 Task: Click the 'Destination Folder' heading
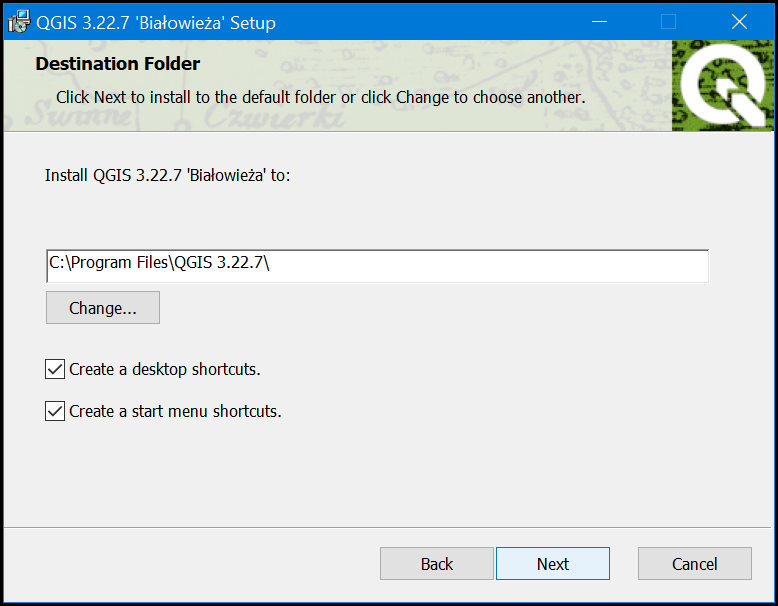click(x=118, y=64)
